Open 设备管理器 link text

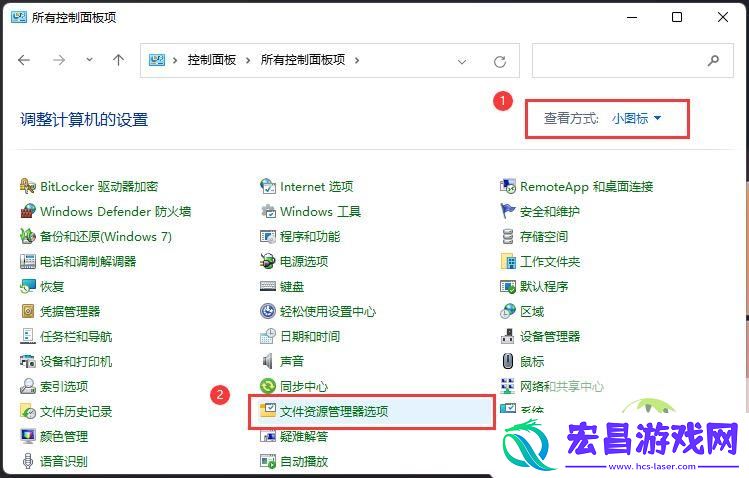pos(550,336)
